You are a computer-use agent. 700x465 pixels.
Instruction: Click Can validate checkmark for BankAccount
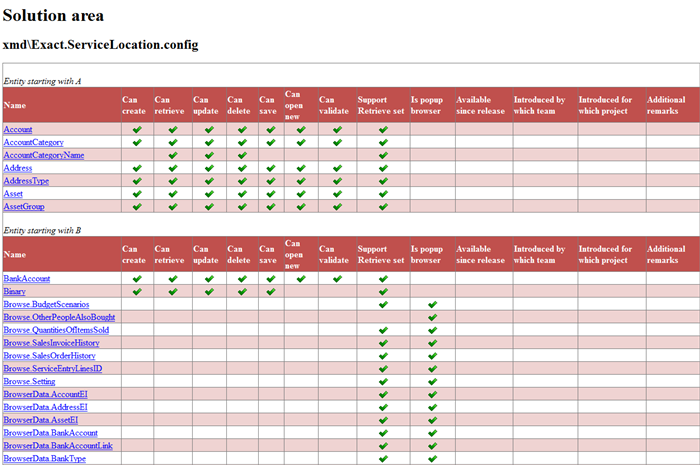(337, 279)
